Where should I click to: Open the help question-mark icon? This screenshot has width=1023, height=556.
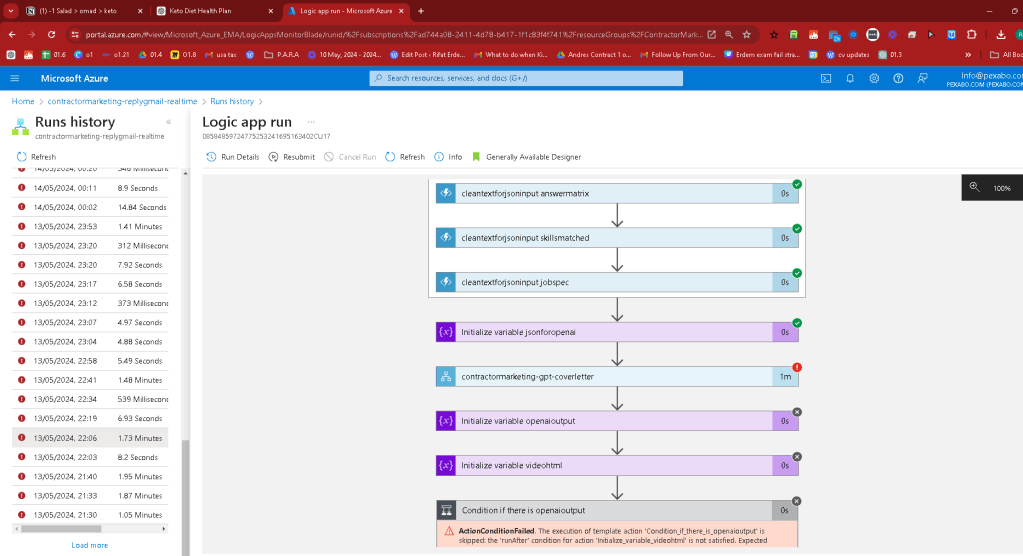(898, 78)
